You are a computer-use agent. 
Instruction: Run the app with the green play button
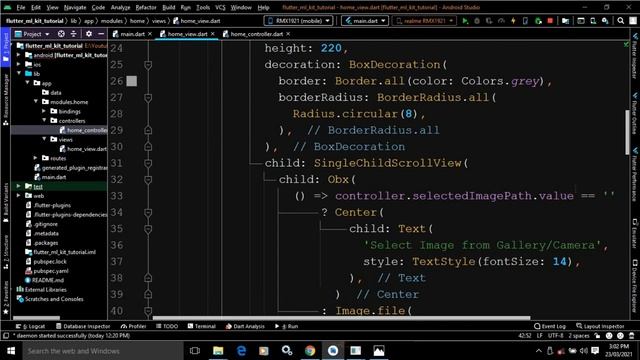coord(465,21)
